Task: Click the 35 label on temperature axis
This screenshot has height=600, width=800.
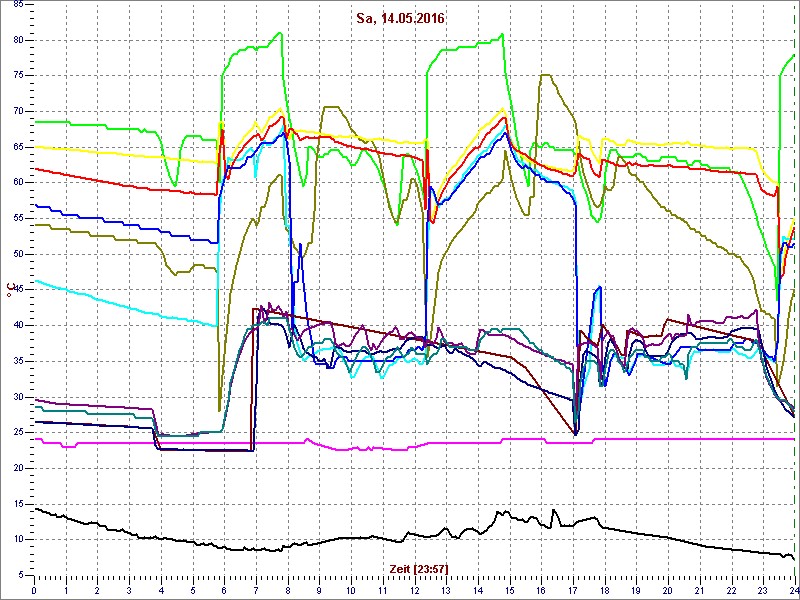Action: coord(17,362)
